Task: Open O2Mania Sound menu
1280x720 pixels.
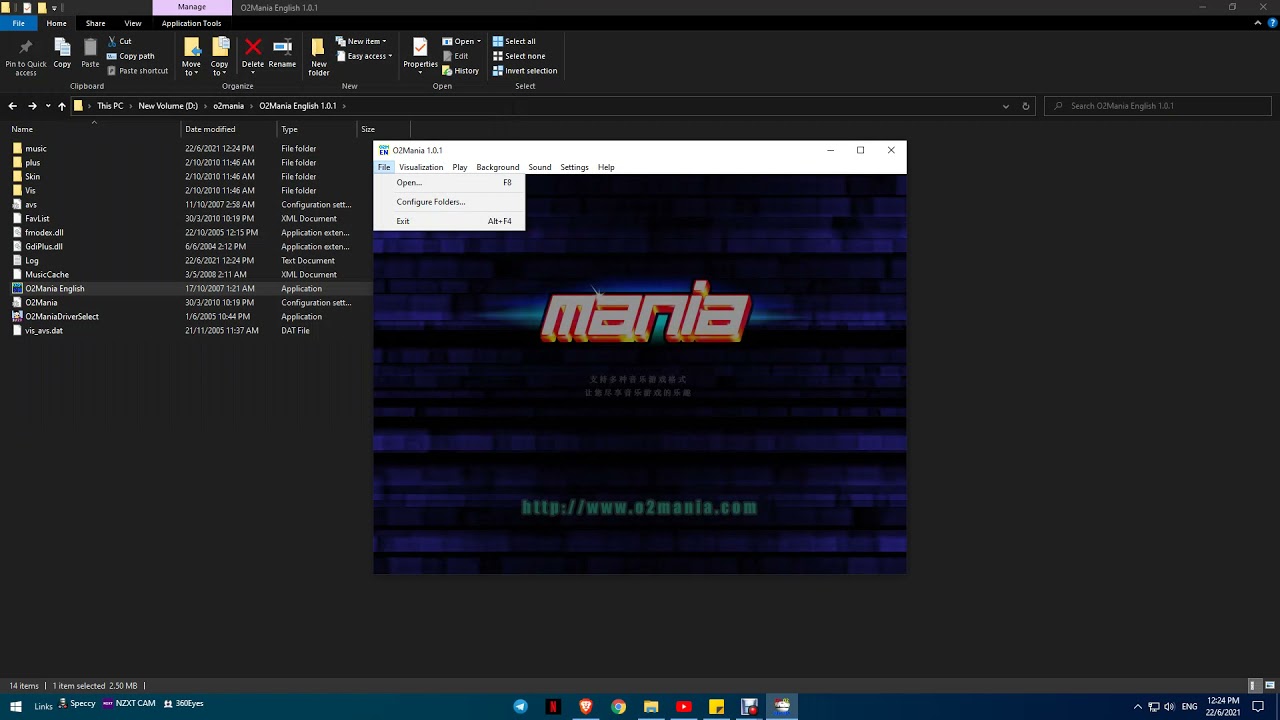Action: click(x=540, y=167)
